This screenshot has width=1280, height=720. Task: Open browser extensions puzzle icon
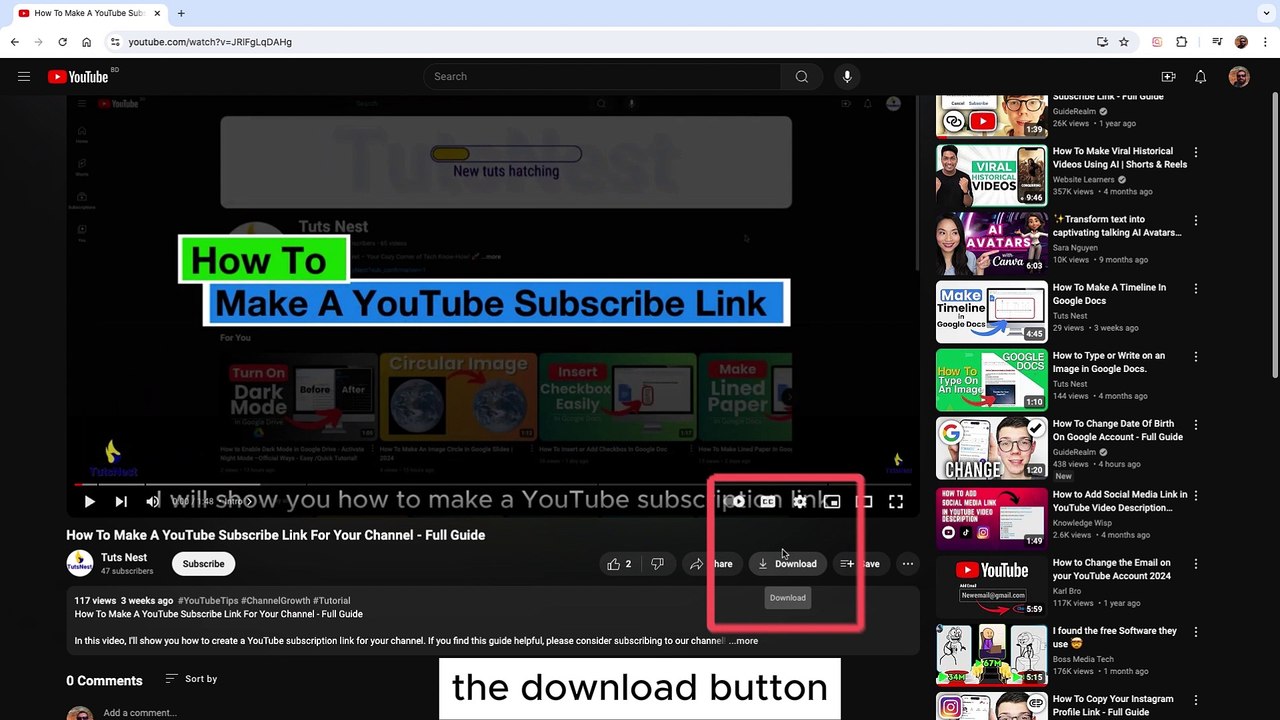pyautogui.click(x=1181, y=42)
